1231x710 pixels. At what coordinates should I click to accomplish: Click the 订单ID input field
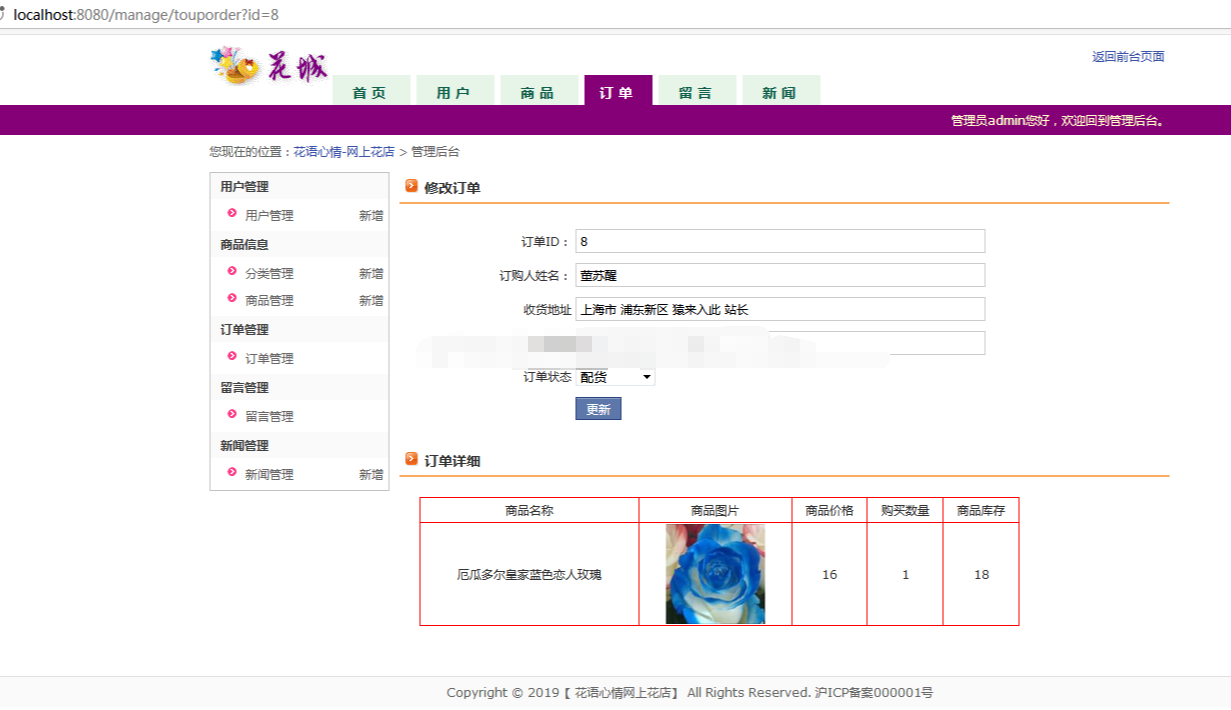[780, 241]
